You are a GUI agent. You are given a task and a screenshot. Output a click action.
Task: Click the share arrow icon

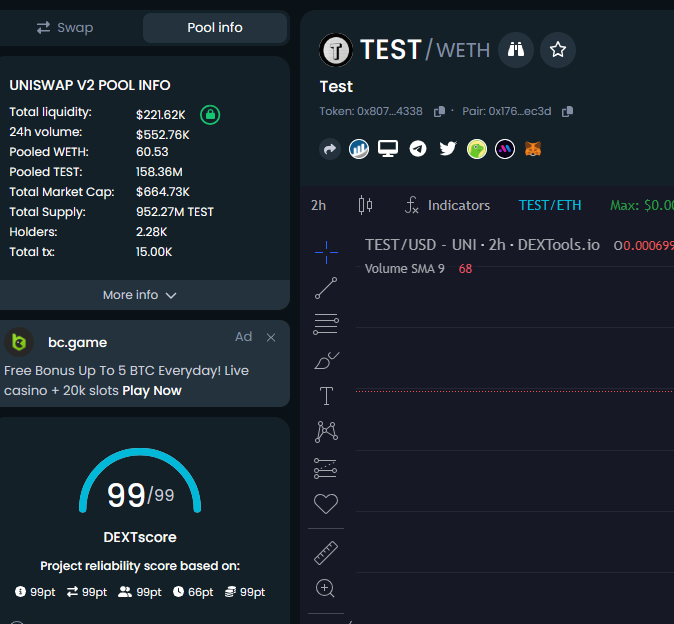click(330, 149)
